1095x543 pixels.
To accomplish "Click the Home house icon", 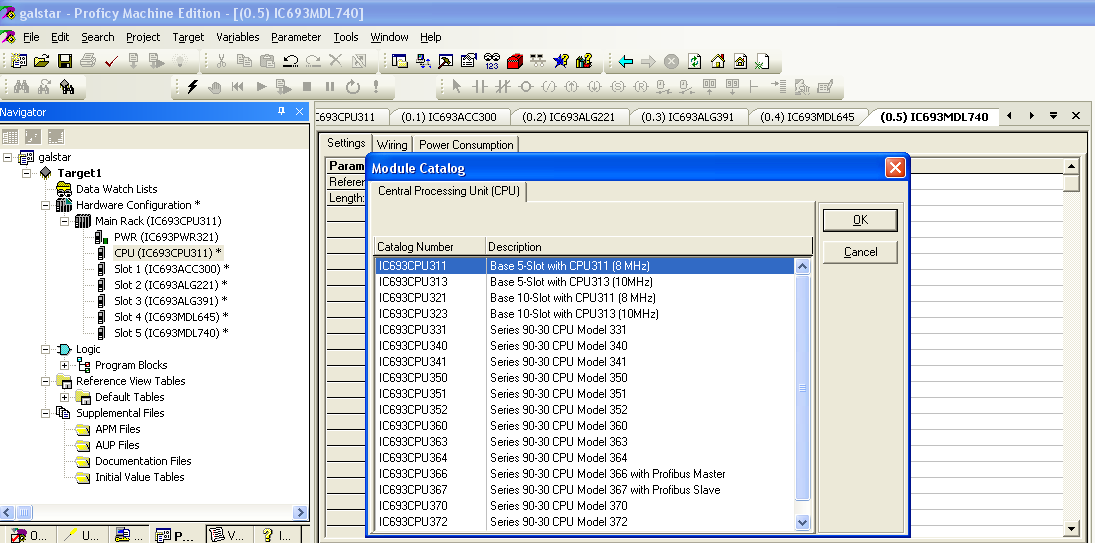I will 717,61.
